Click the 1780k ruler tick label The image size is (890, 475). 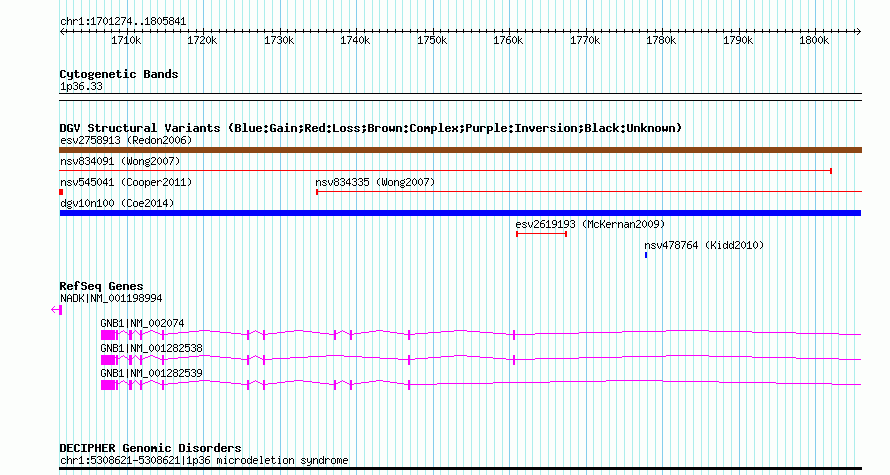pyautogui.click(x=661, y=41)
